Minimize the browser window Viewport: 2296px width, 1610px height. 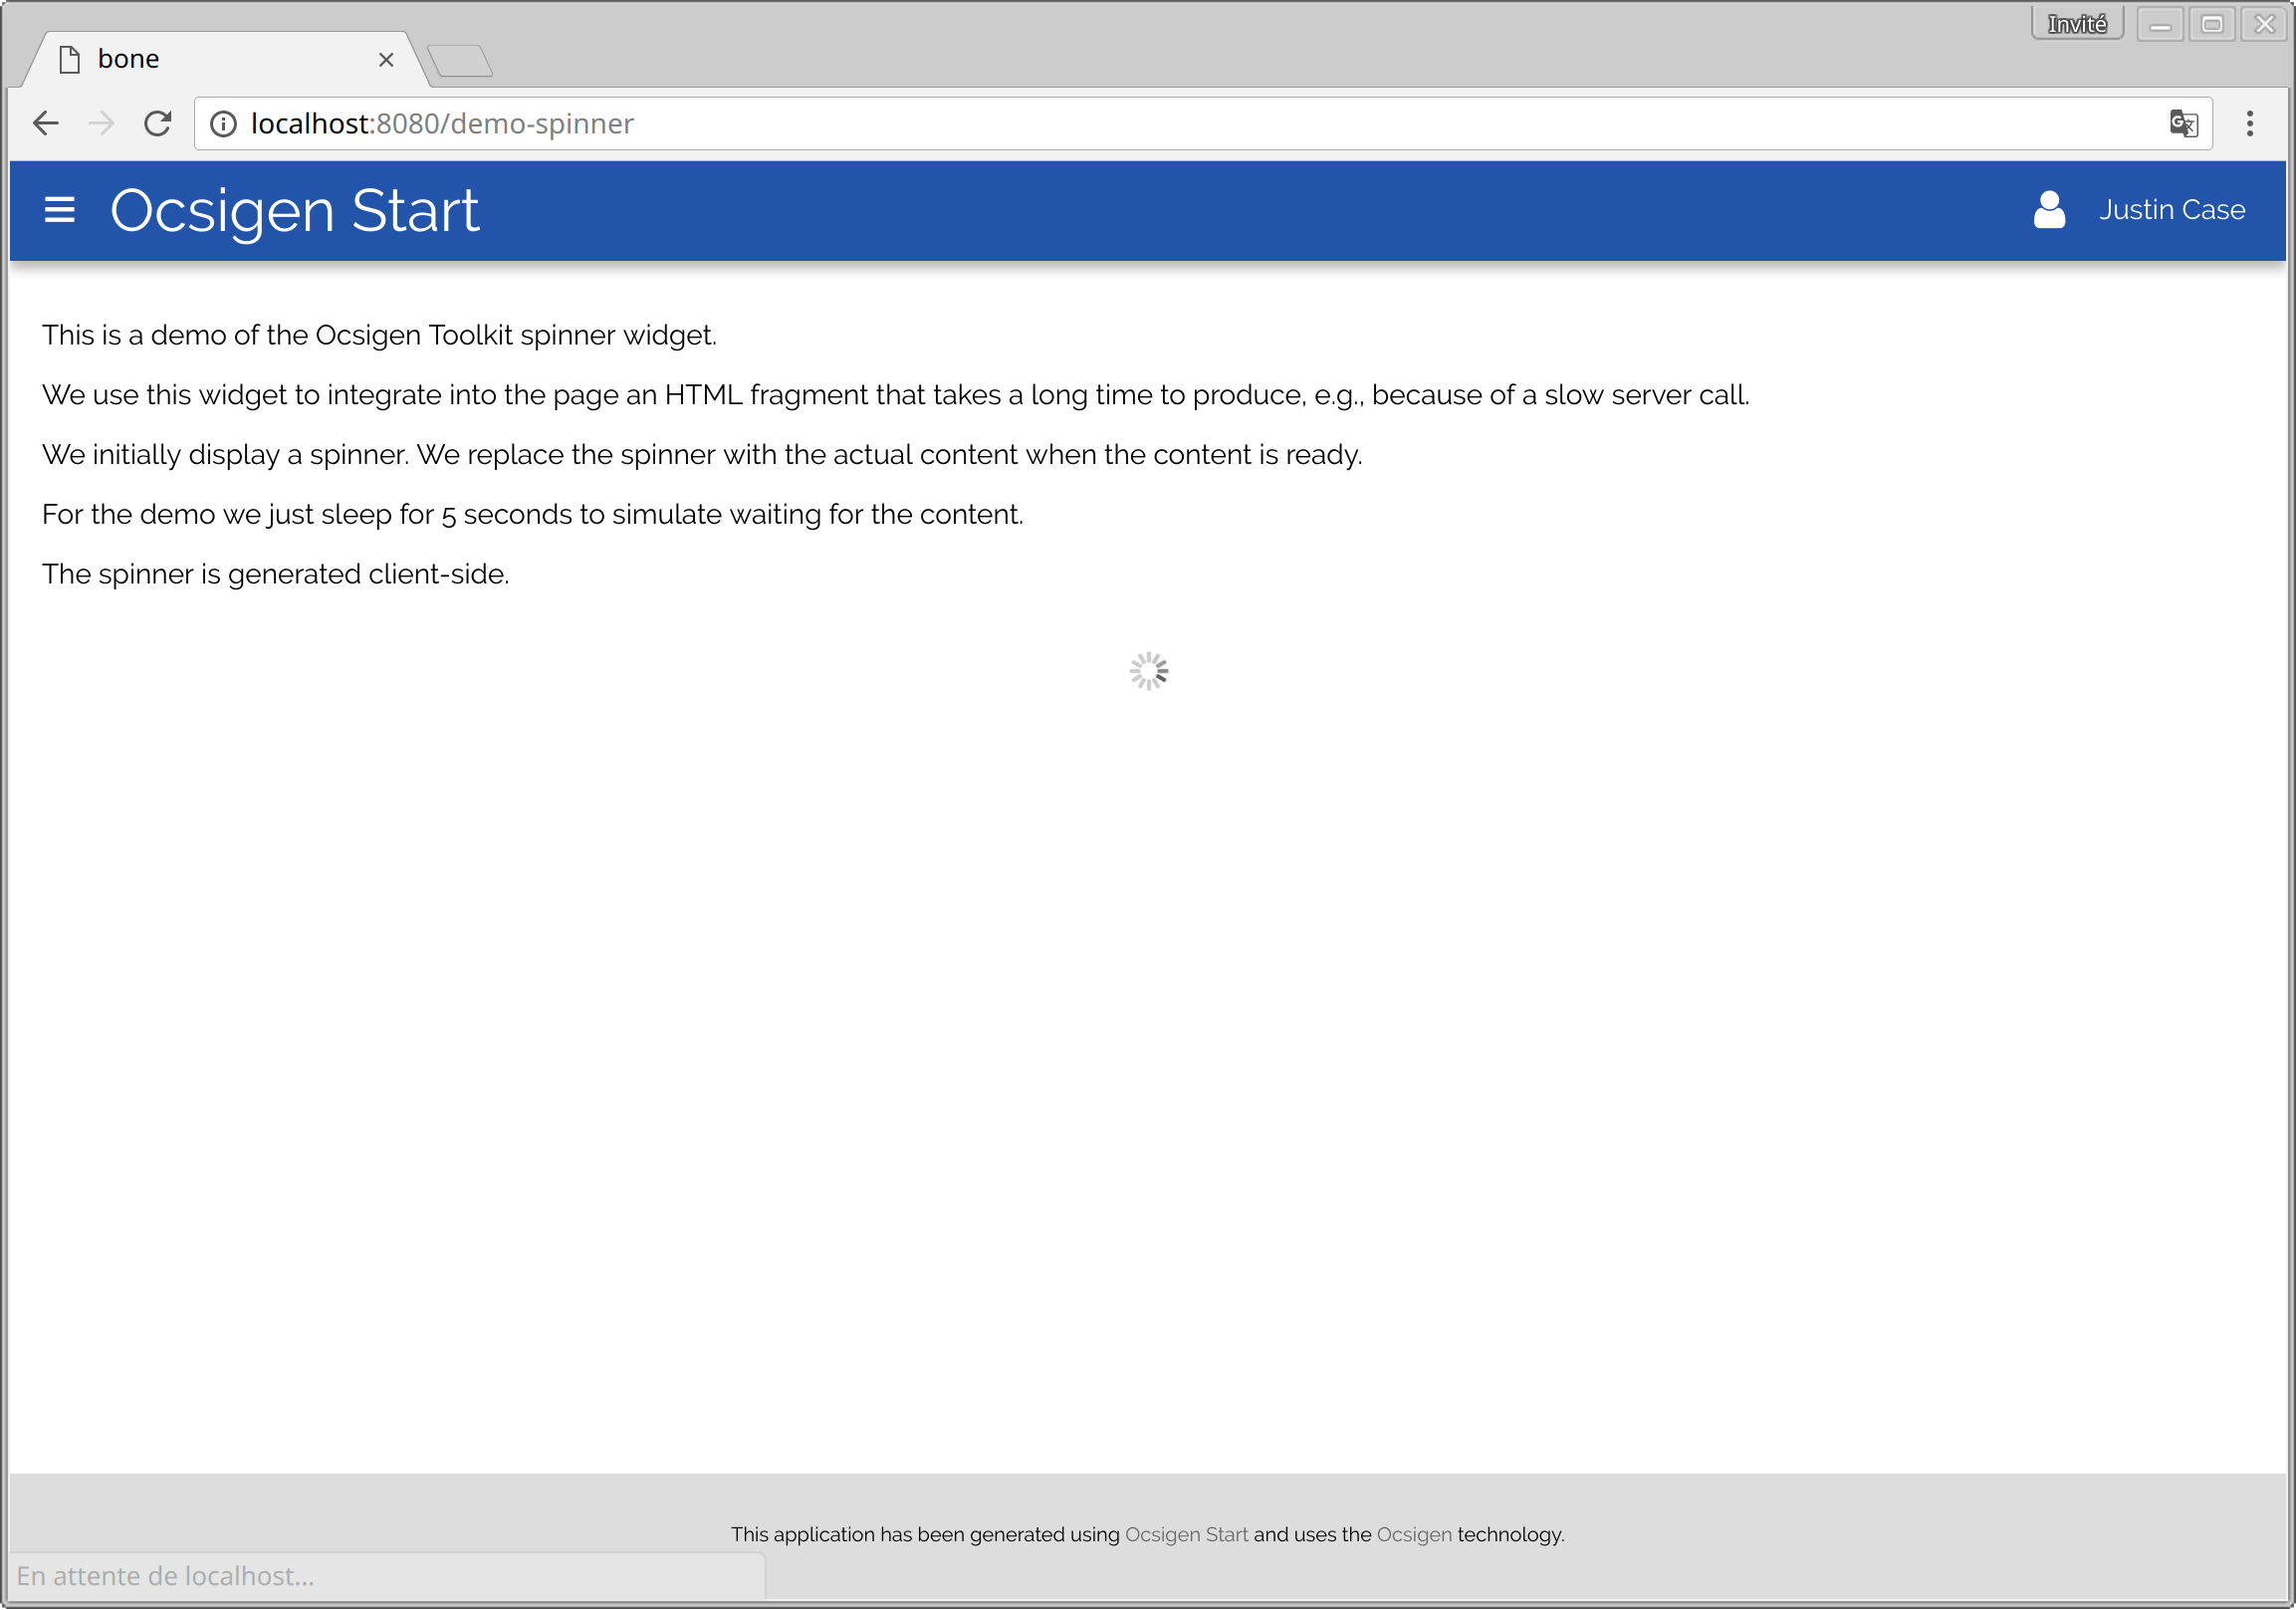tap(2160, 23)
